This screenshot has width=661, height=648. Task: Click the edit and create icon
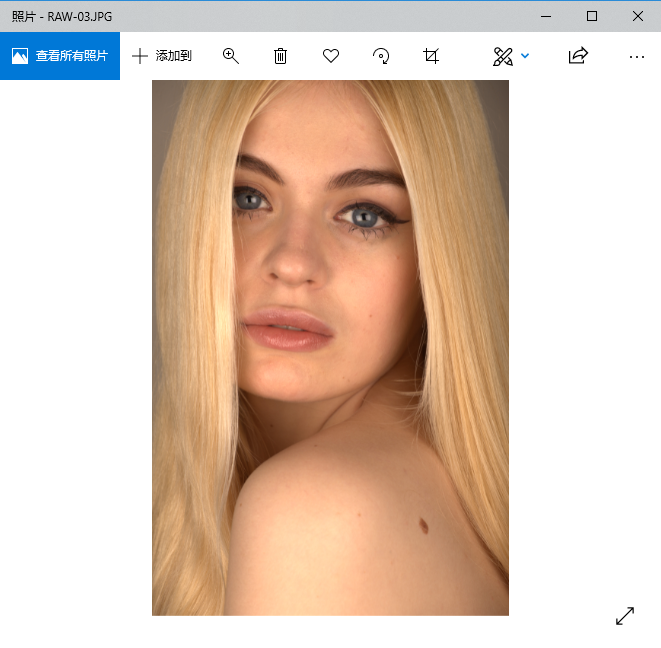click(502, 56)
